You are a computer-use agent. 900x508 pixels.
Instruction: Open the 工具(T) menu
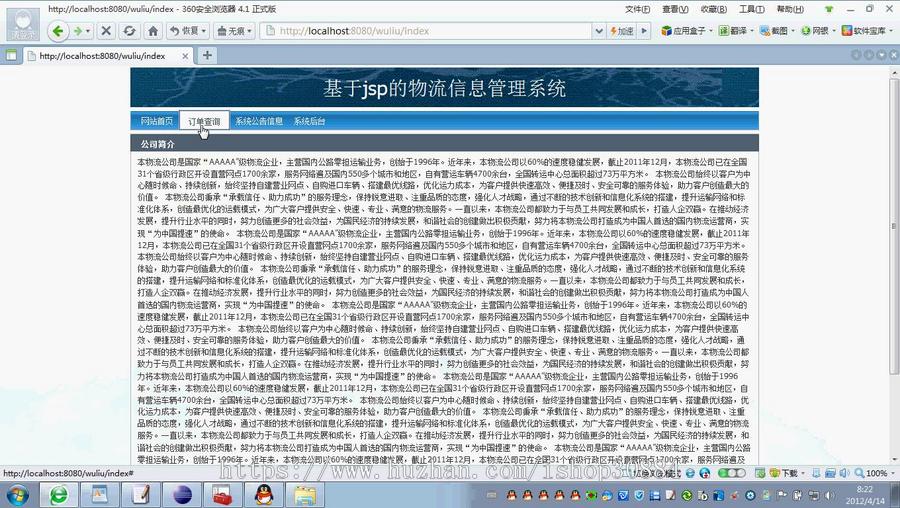(x=751, y=9)
